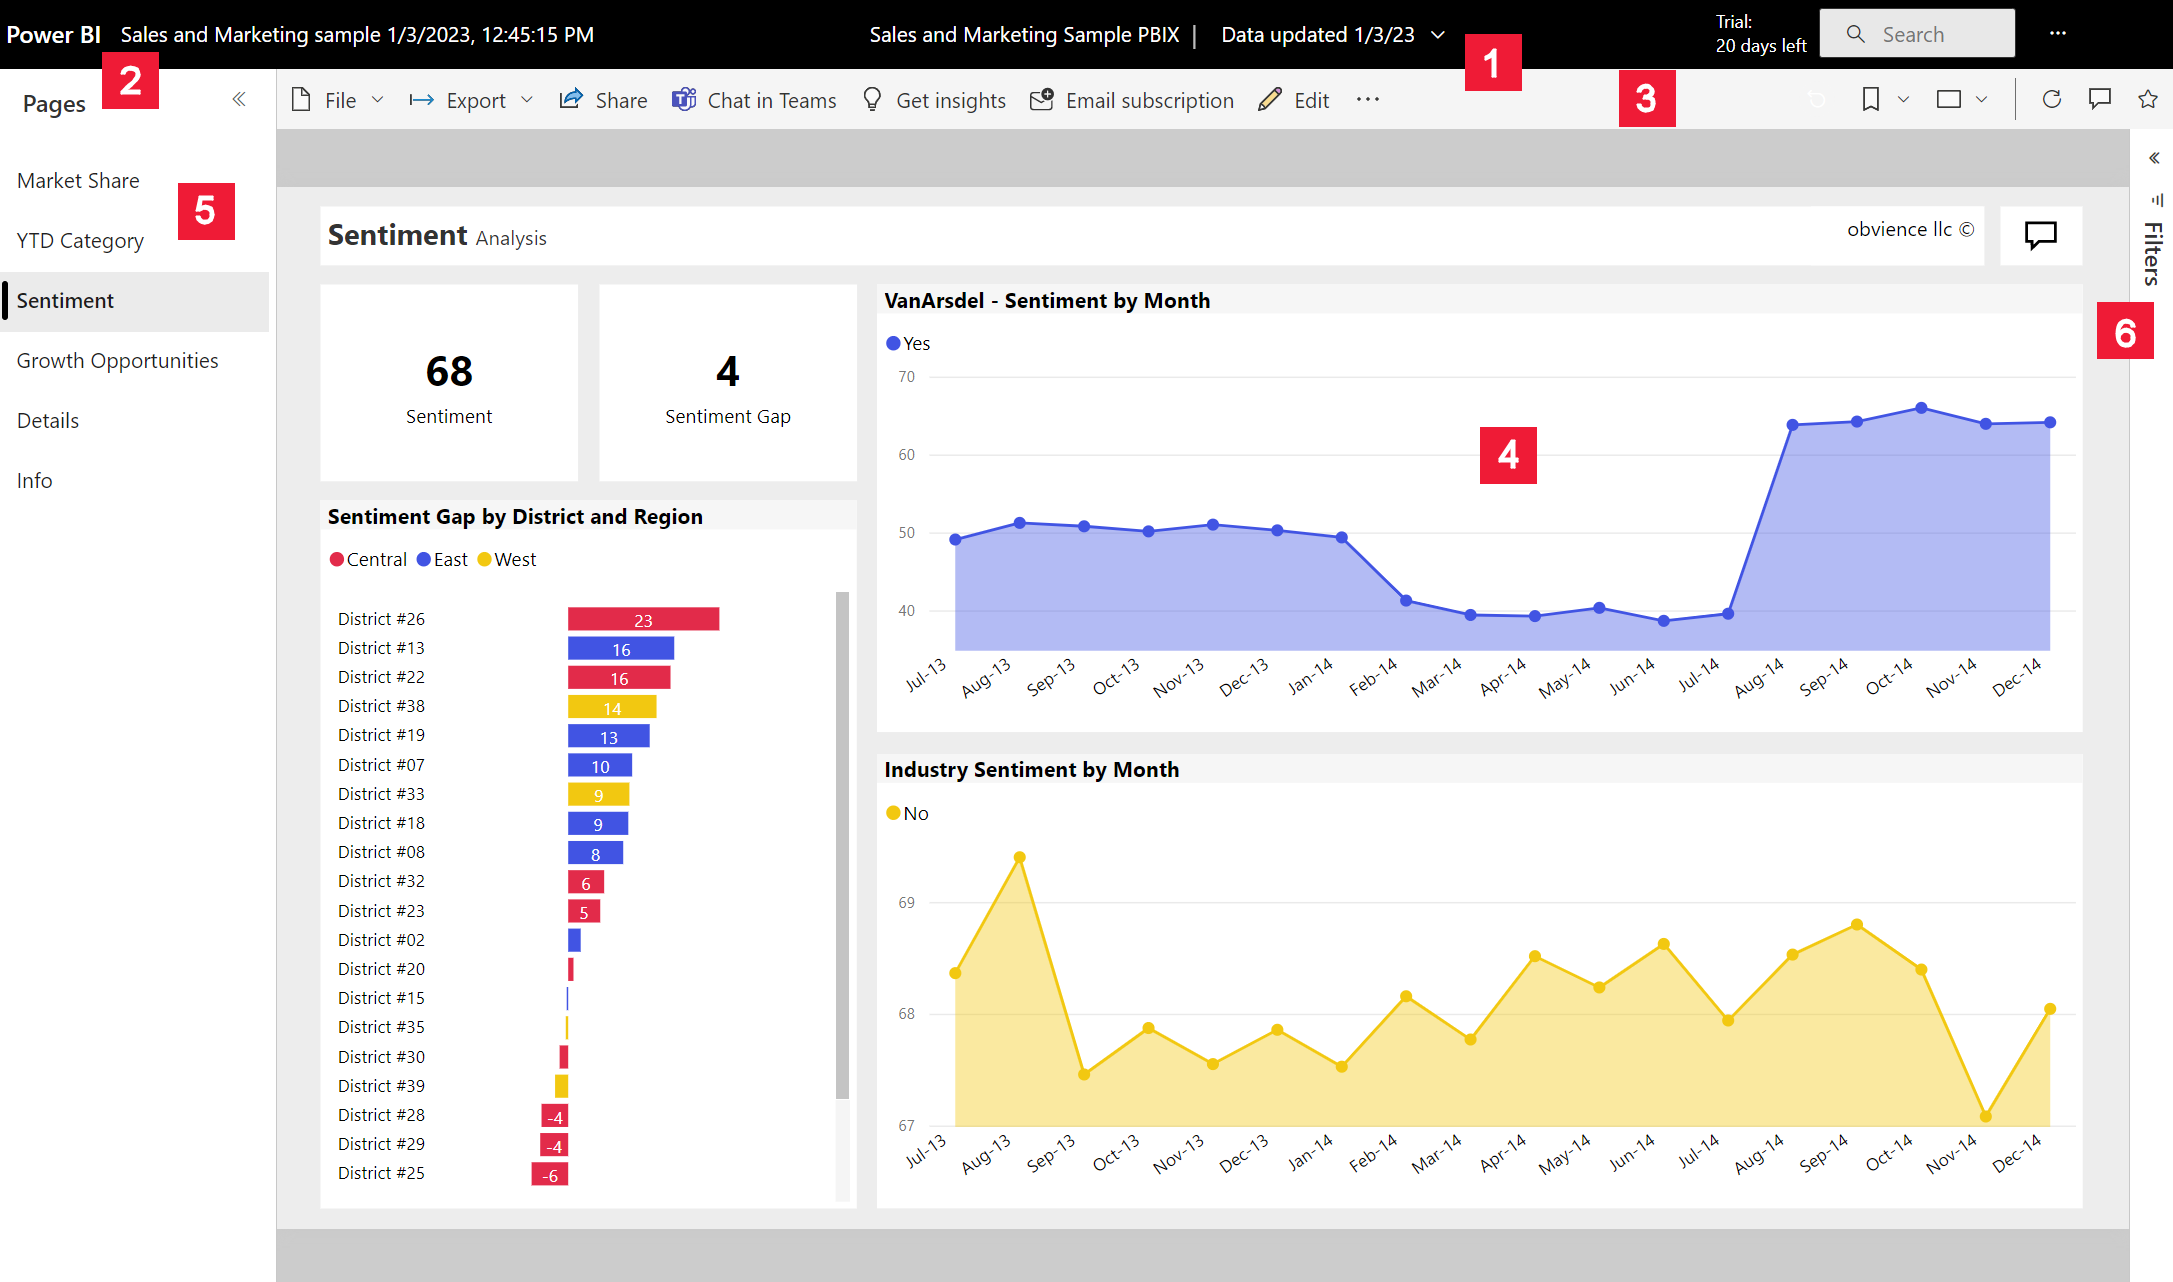Click the Chat in Teams button
The image size is (2173, 1282).
(x=754, y=100)
